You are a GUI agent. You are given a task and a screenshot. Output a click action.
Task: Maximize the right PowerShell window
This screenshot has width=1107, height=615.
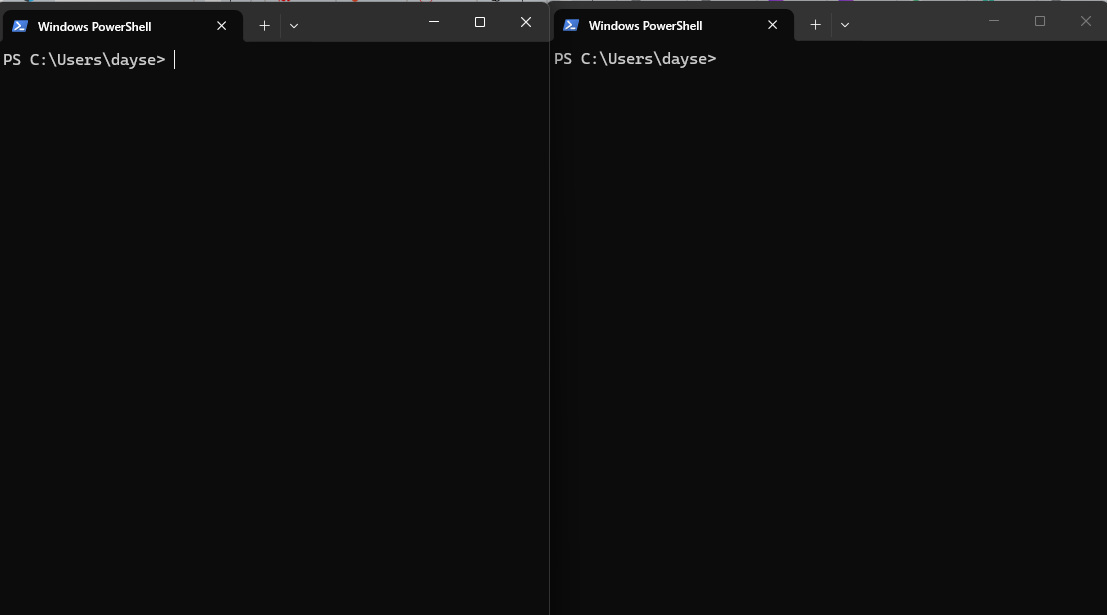coord(1040,21)
